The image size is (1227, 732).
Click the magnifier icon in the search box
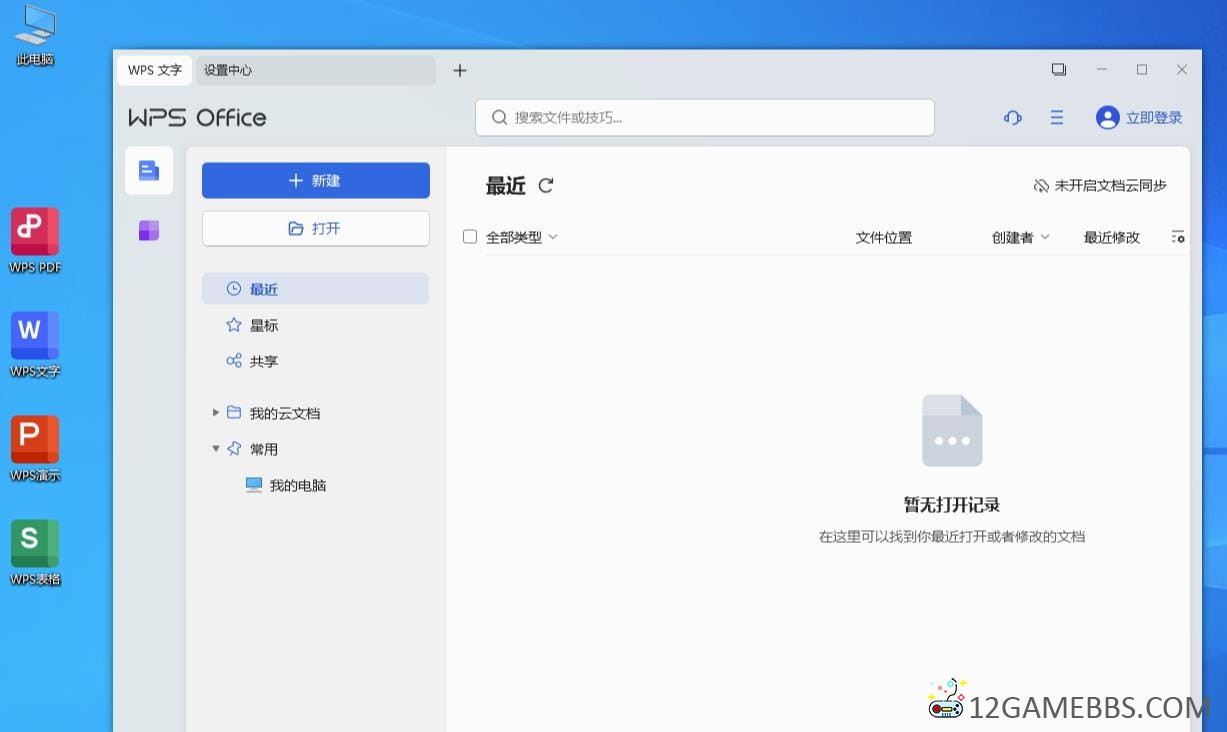[500, 118]
